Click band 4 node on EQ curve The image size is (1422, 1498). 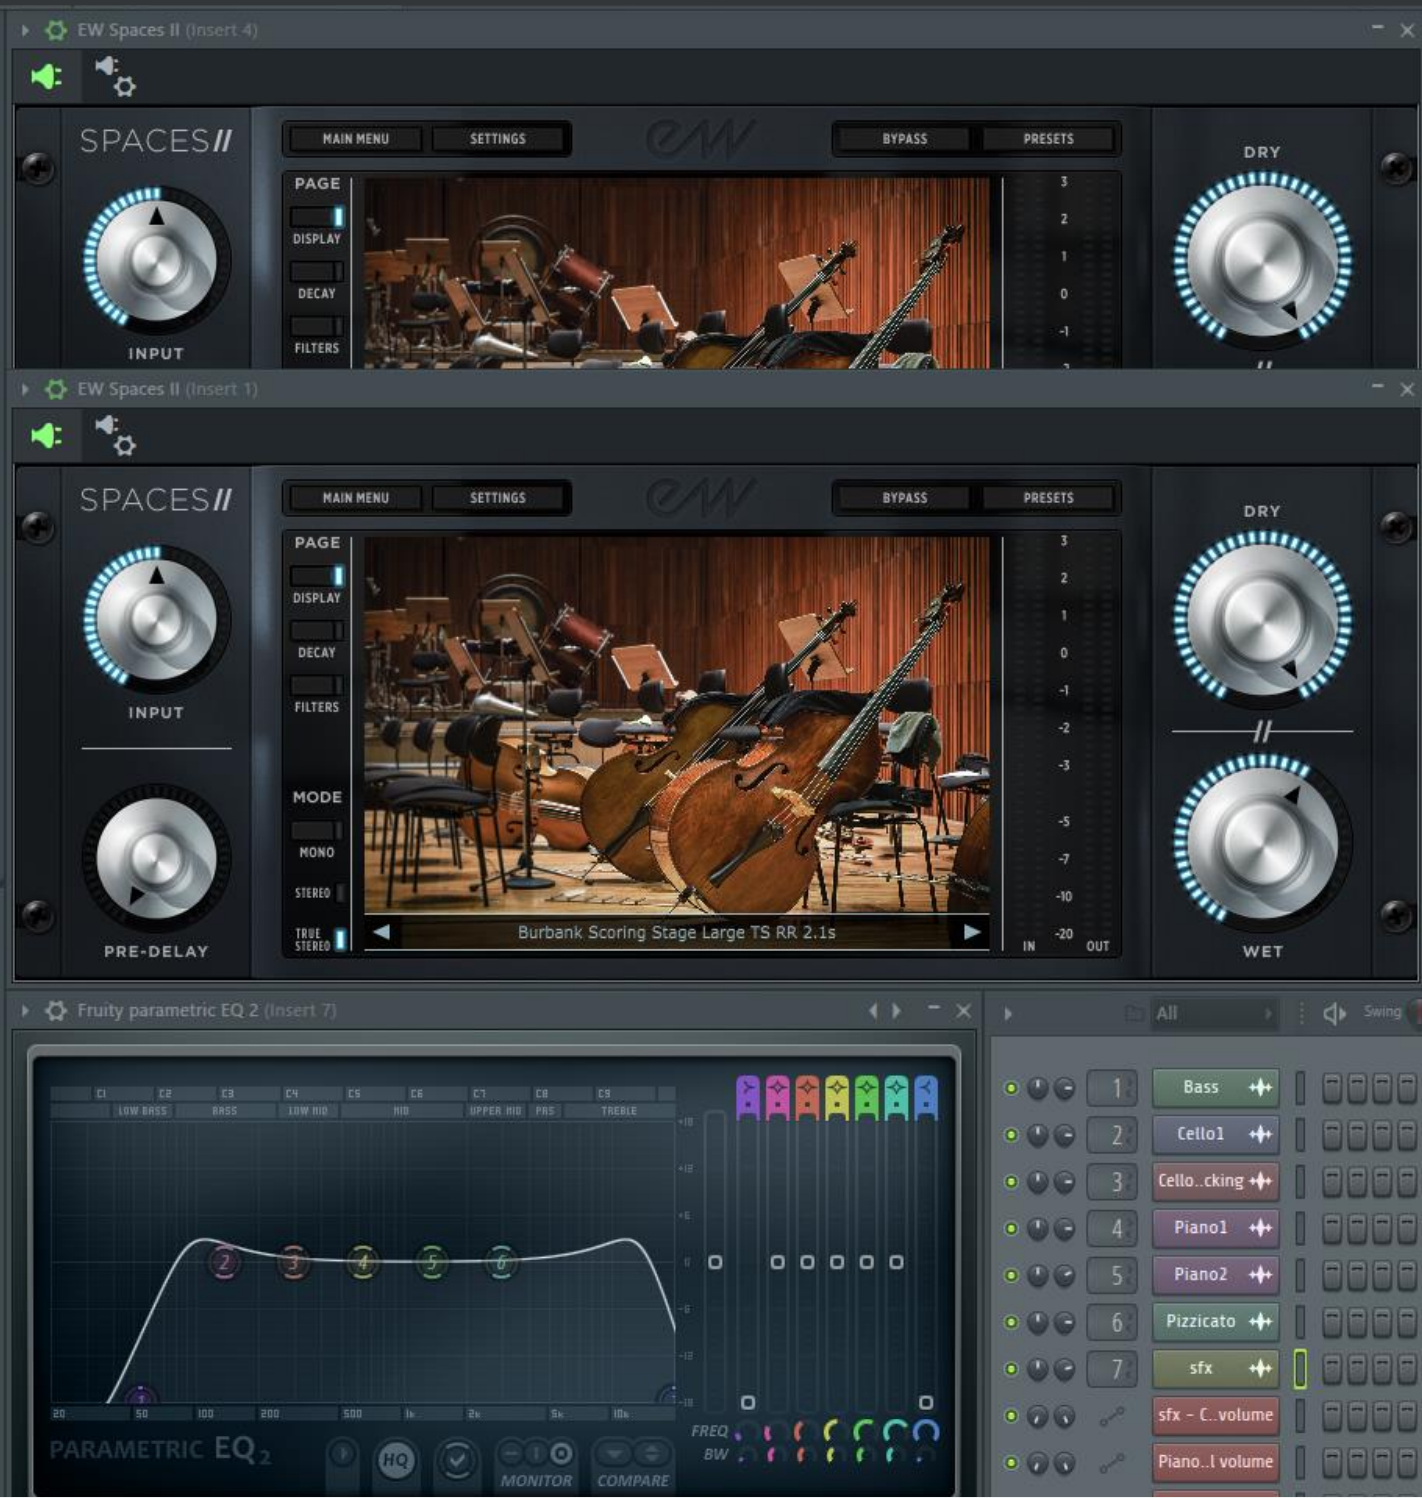pos(363,1262)
